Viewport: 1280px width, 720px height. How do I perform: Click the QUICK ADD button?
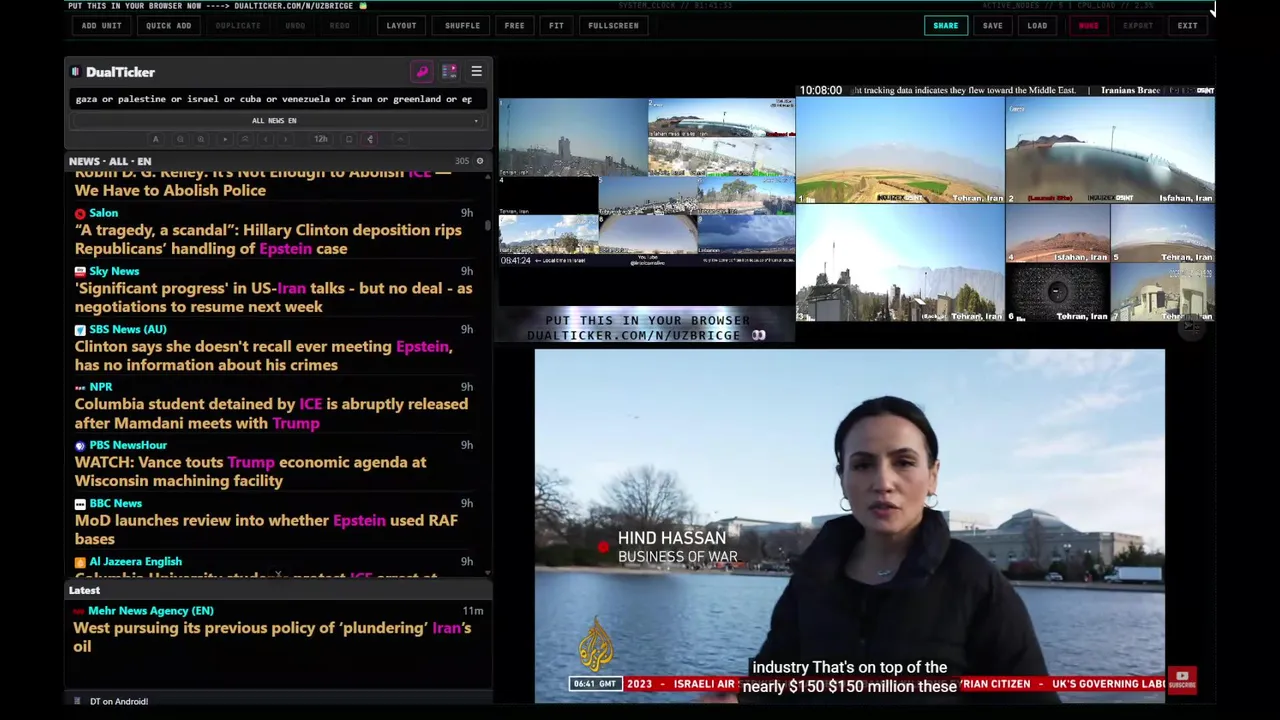[x=168, y=25]
